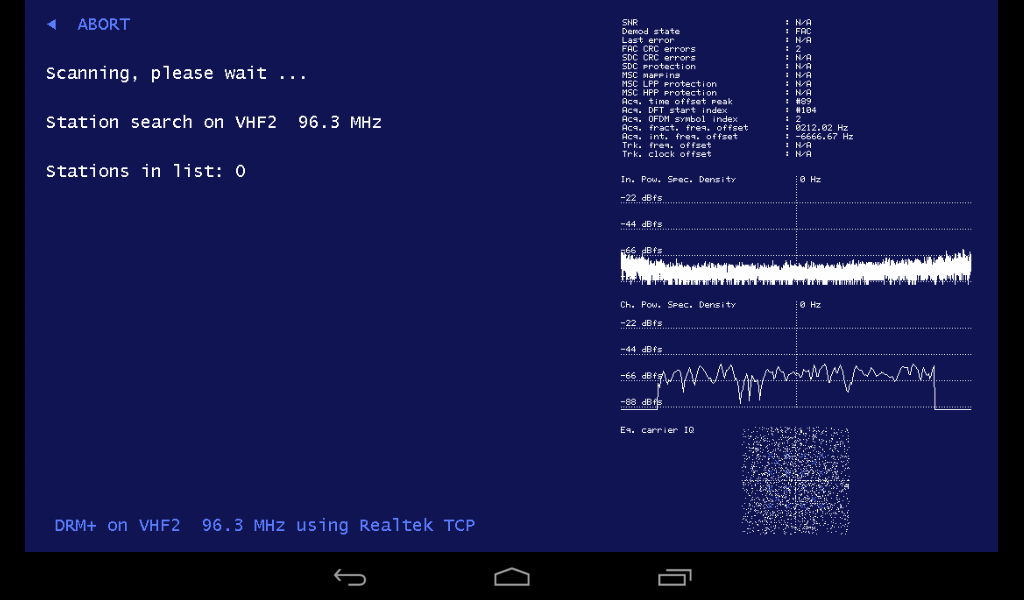The width and height of the screenshot is (1024, 600).
Task: Click the 'Ch. Pow. Spec. Density' title
Action: [x=678, y=305]
